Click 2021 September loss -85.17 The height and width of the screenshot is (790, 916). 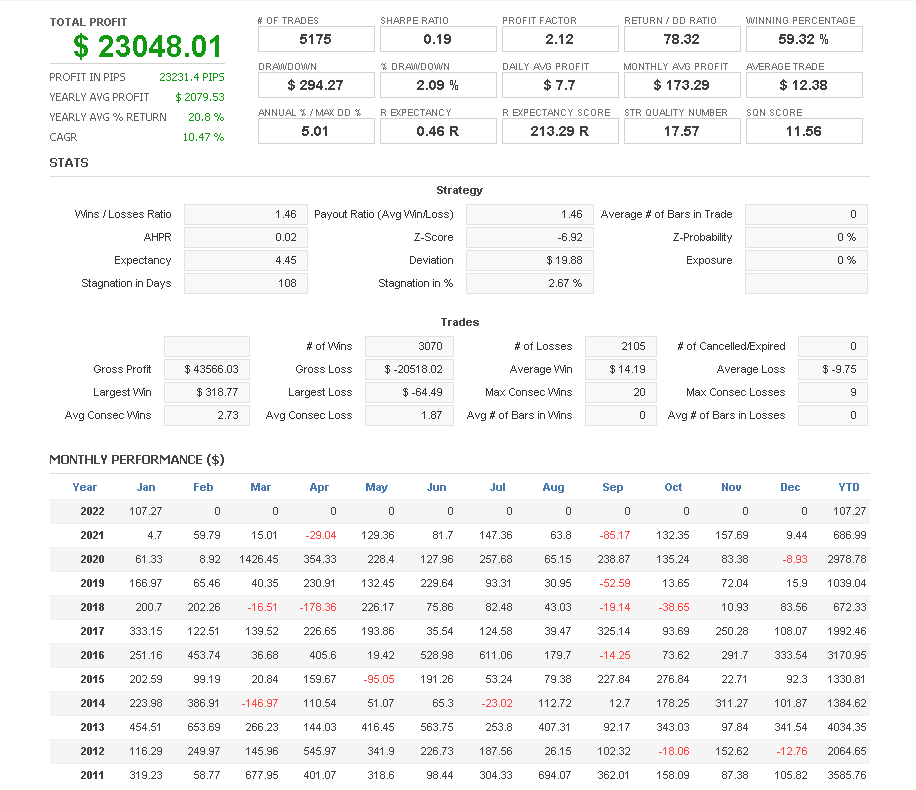point(615,535)
